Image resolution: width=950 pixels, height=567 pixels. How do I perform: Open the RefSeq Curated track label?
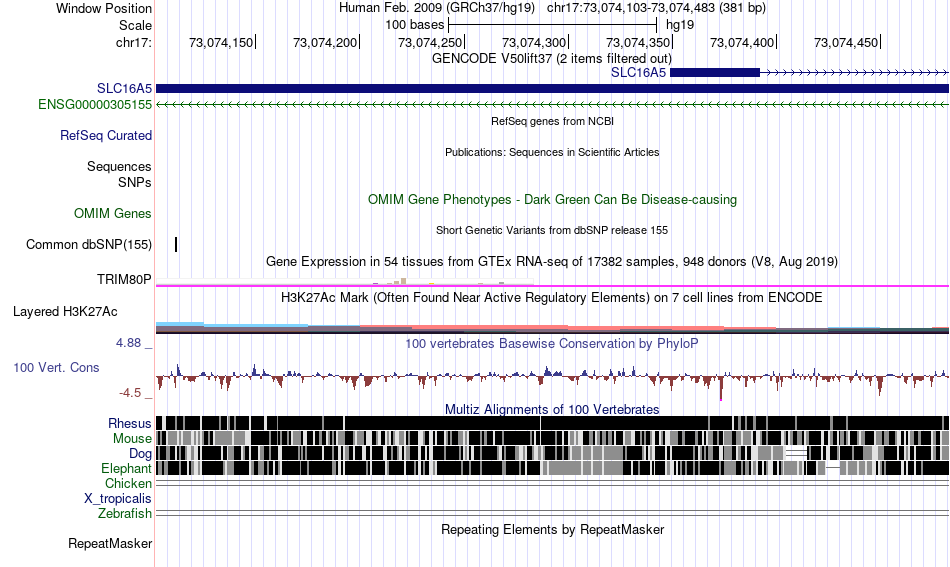point(106,135)
